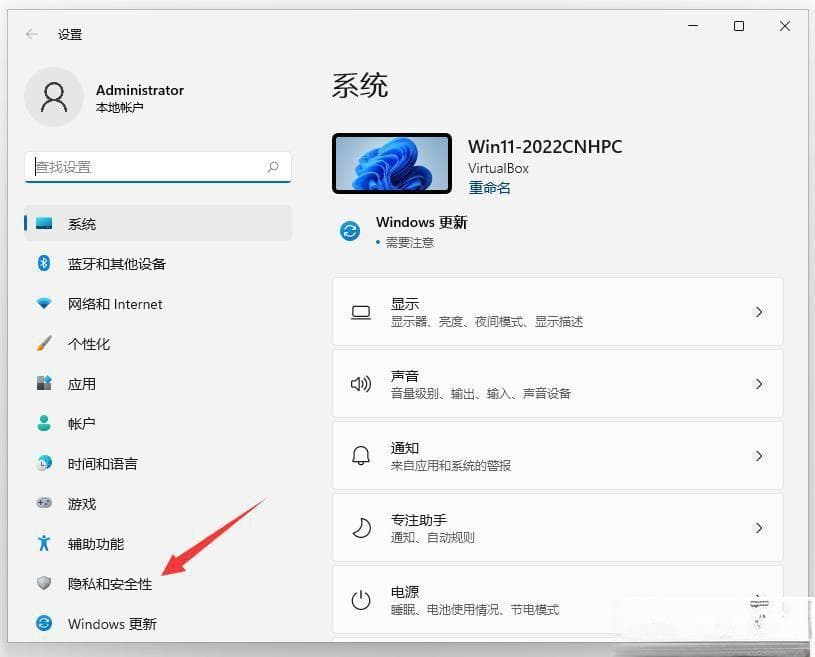Click the 声音 speaker icon

coord(361,384)
